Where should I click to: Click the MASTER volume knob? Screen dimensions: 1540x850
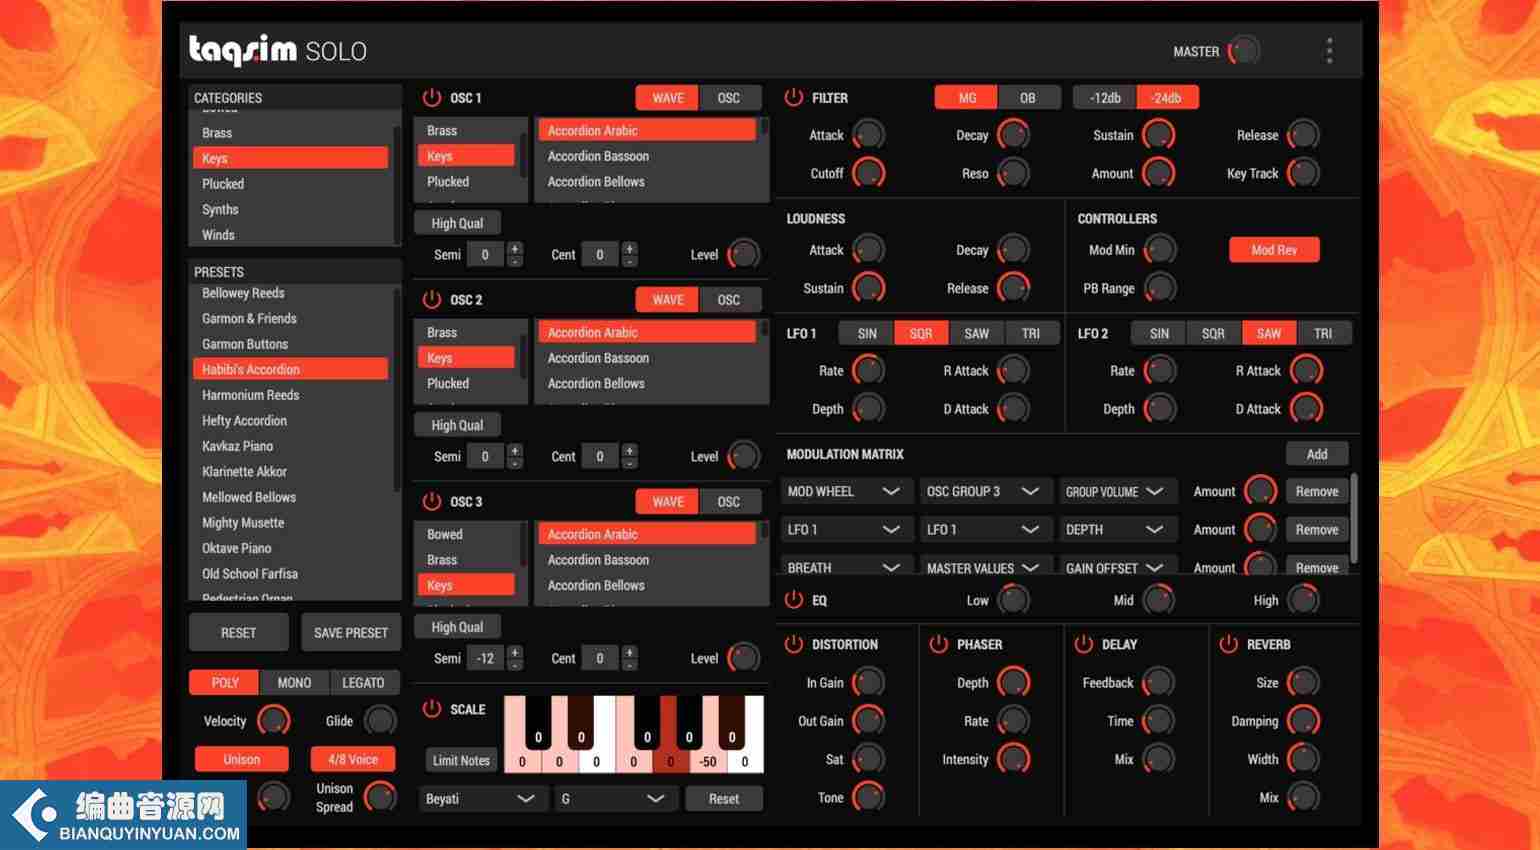[1244, 51]
